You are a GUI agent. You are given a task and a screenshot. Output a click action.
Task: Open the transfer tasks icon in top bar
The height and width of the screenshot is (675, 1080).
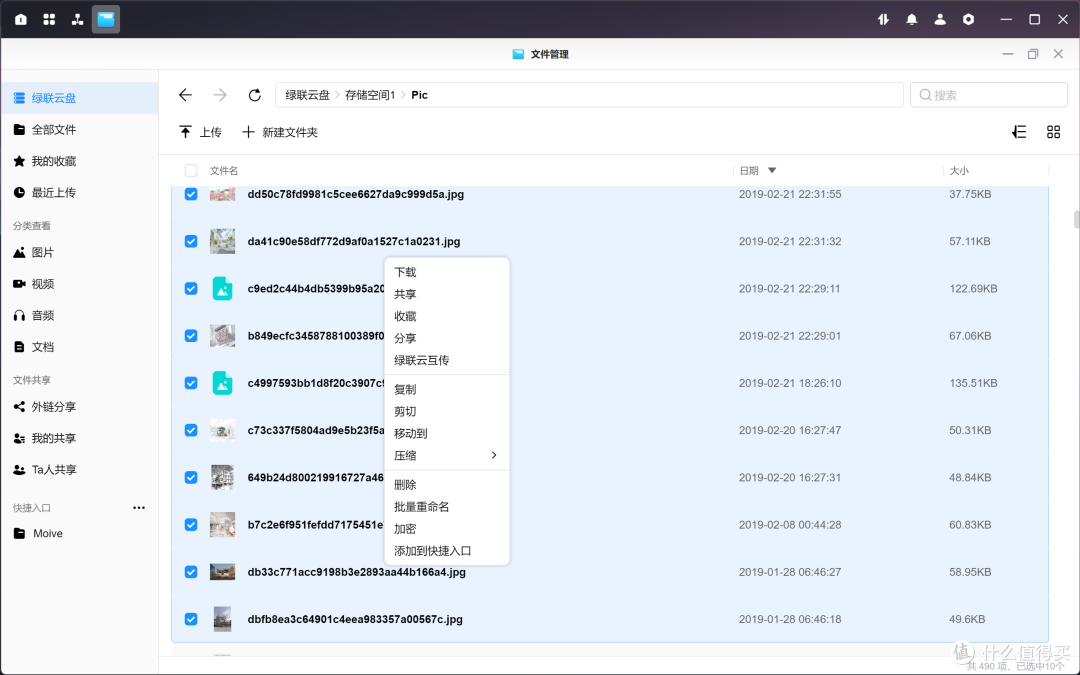[883, 19]
